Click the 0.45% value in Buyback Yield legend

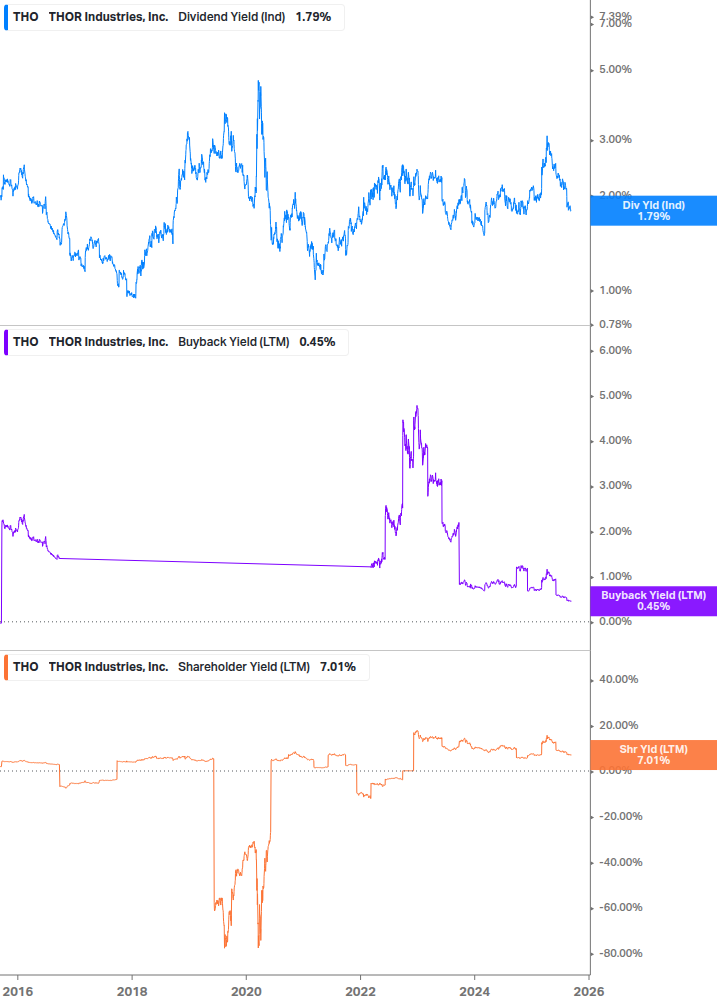point(317,342)
